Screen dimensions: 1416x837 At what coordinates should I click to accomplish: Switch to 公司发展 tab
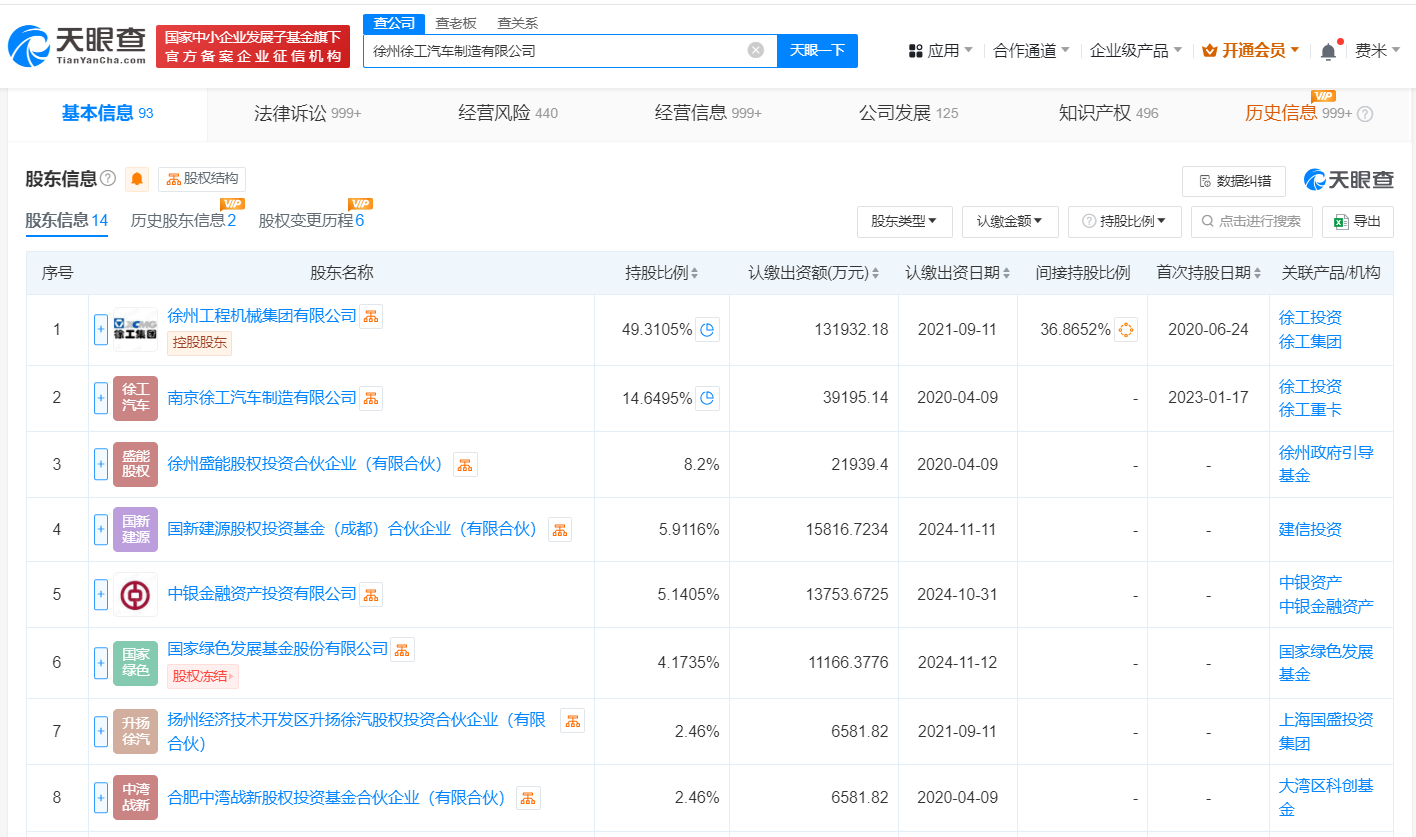(908, 114)
